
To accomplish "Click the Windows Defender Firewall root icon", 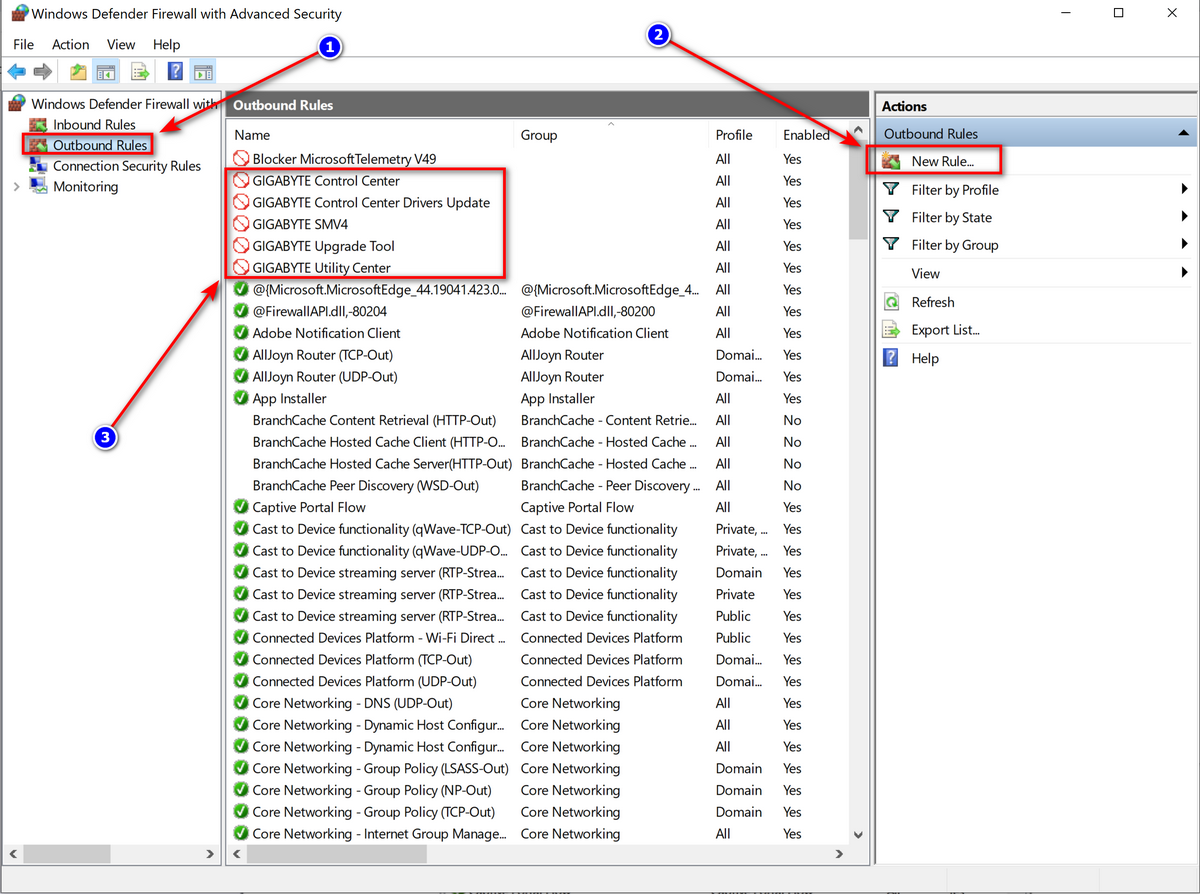I will [x=19, y=104].
